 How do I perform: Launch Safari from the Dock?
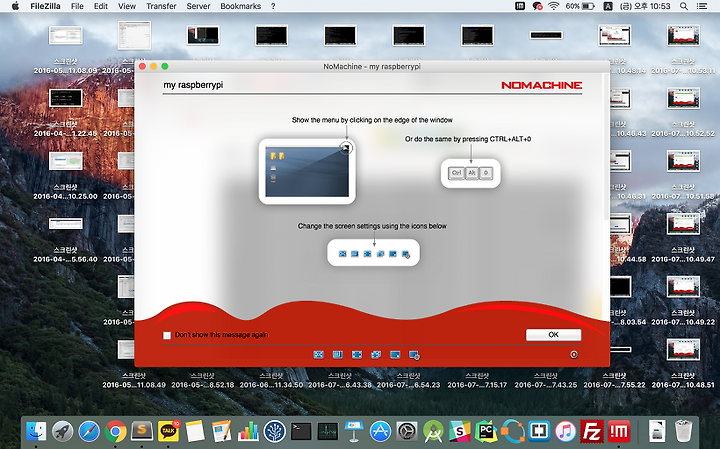89,432
